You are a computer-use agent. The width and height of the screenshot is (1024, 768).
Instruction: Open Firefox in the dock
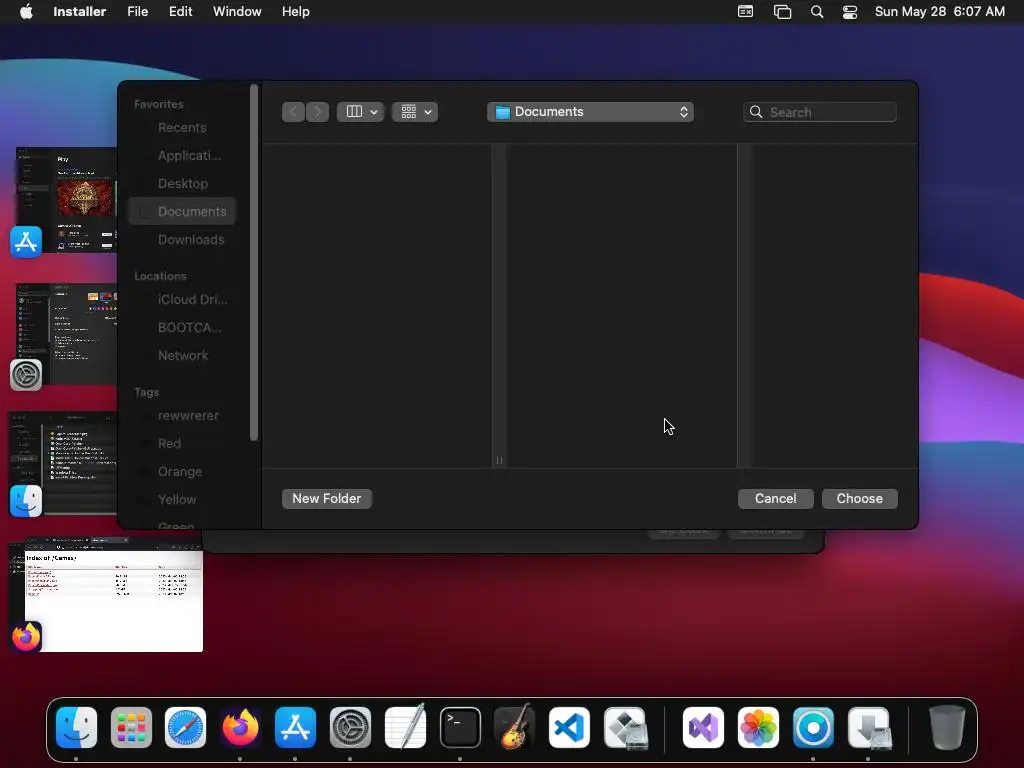coord(240,728)
